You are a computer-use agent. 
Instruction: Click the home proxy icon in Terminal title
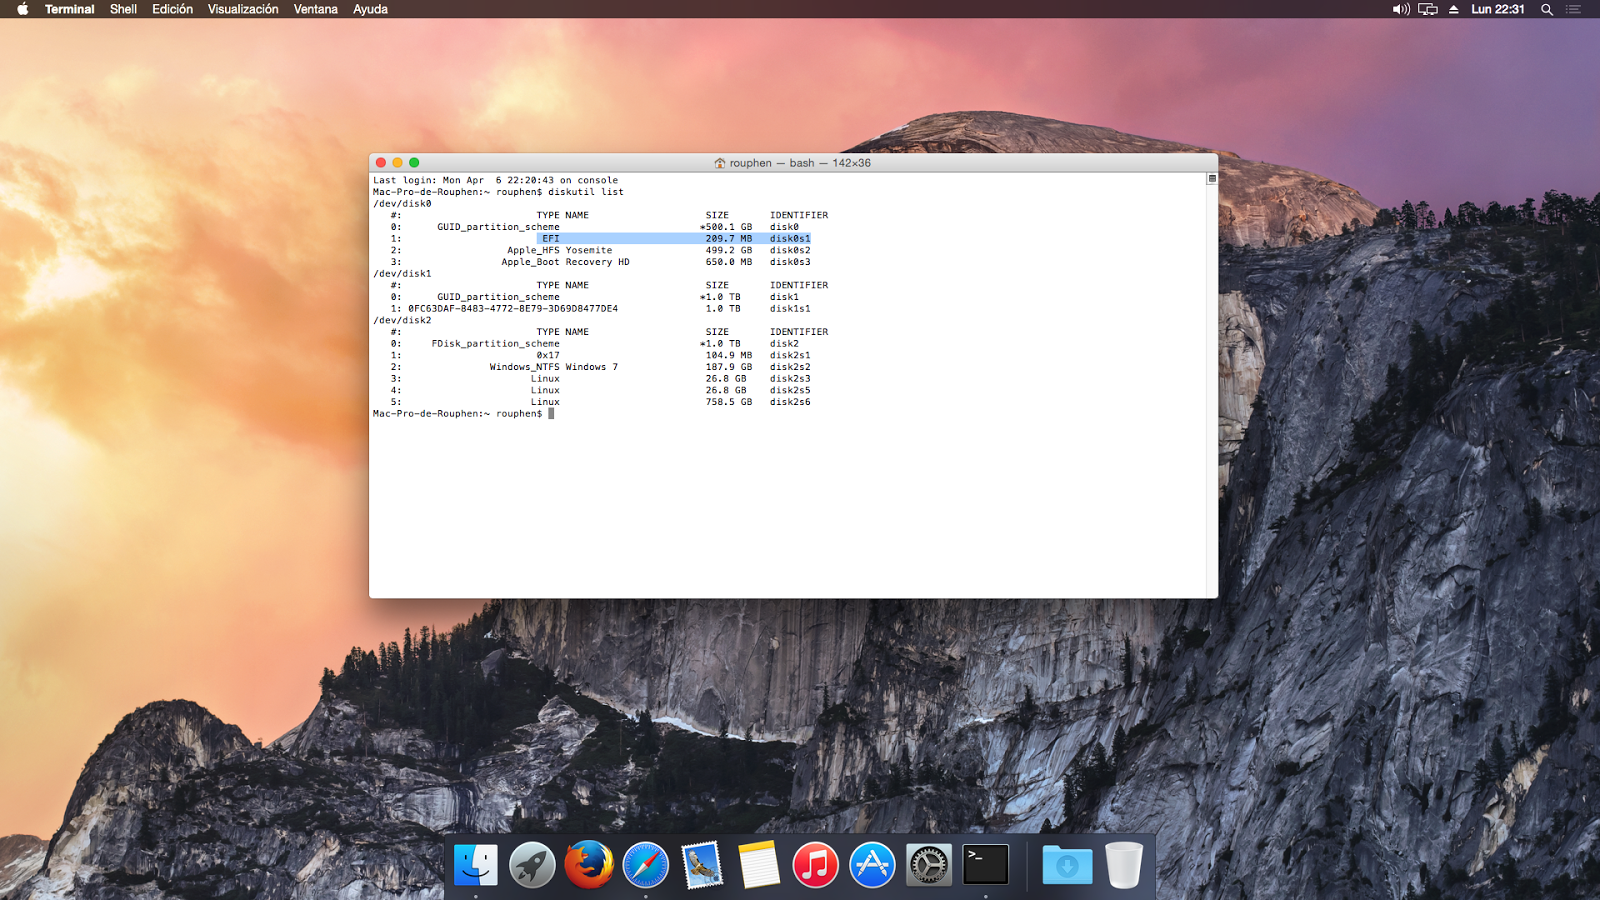pyautogui.click(x=720, y=163)
